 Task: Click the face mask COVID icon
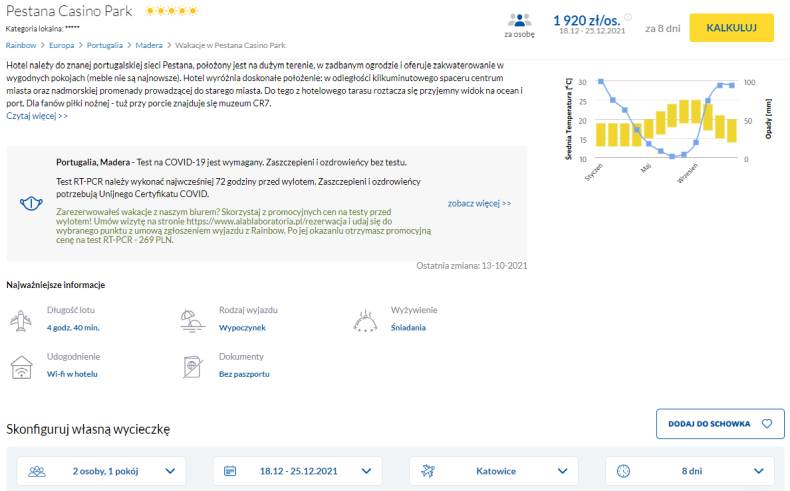coord(31,203)
